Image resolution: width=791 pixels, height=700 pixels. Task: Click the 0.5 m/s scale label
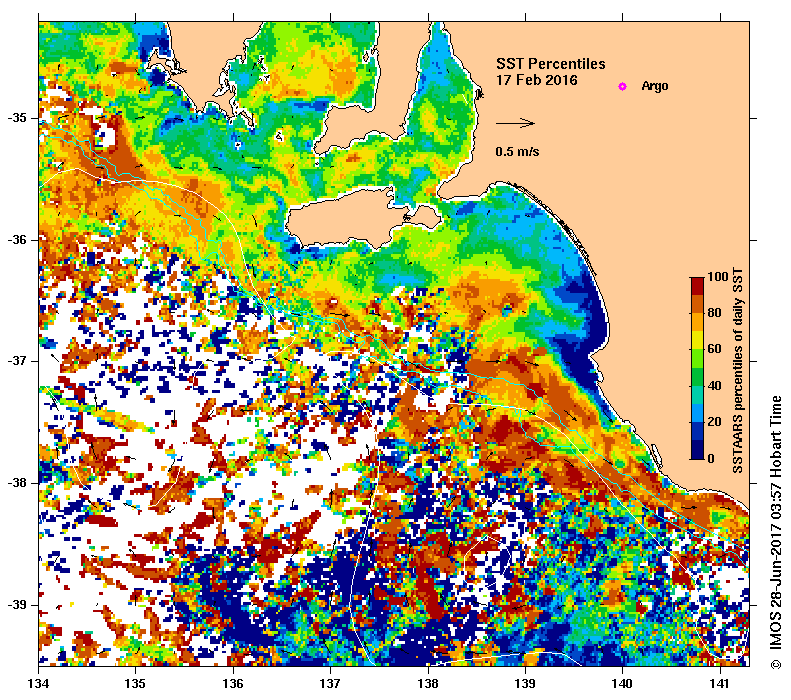point(517,151)
